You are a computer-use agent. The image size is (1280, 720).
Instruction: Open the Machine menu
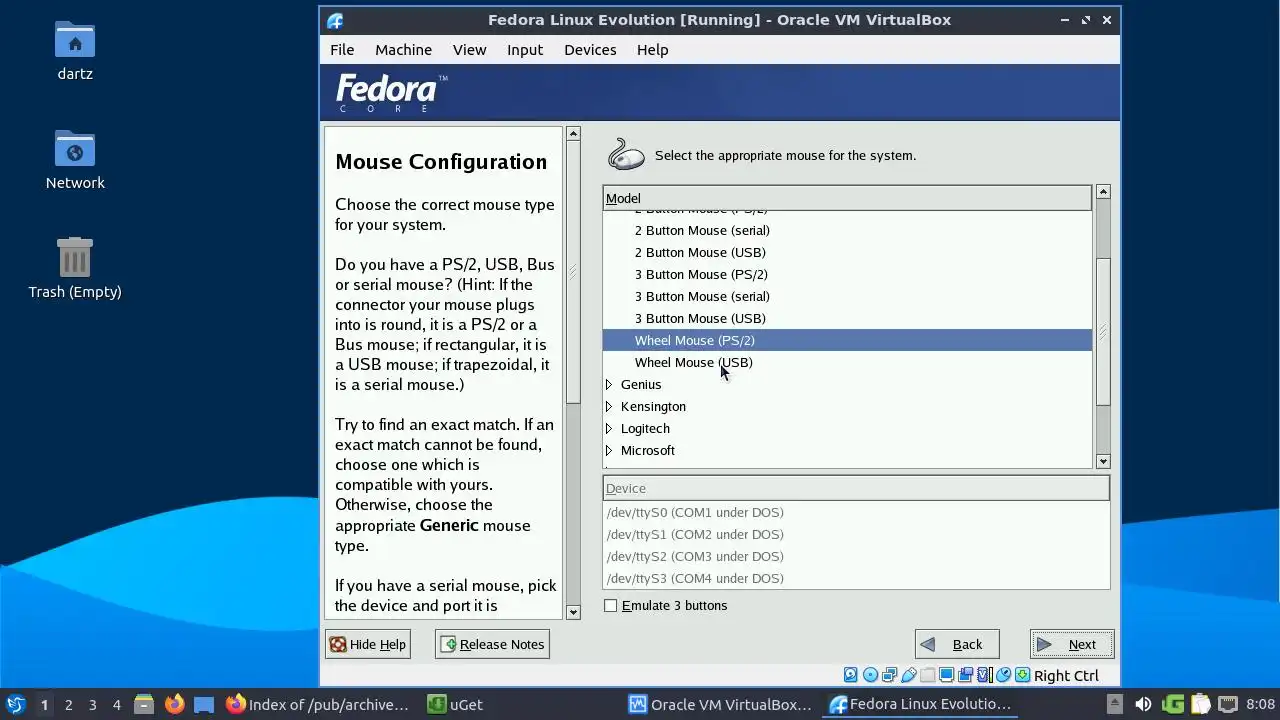(x=403, y=50)
